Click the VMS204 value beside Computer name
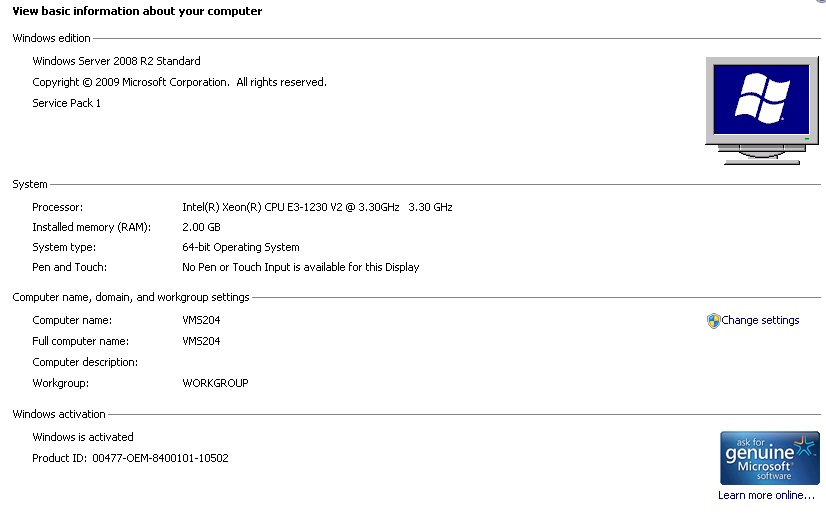This screenshot has width=826, height=524. click(x=201, y=320)
